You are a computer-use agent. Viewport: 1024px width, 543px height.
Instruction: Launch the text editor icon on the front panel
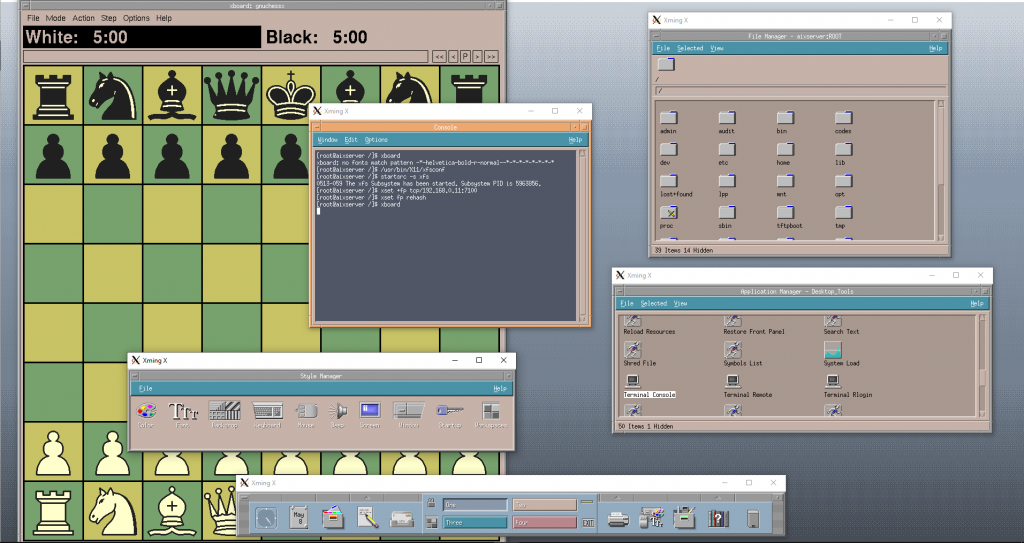coord(368,518)
